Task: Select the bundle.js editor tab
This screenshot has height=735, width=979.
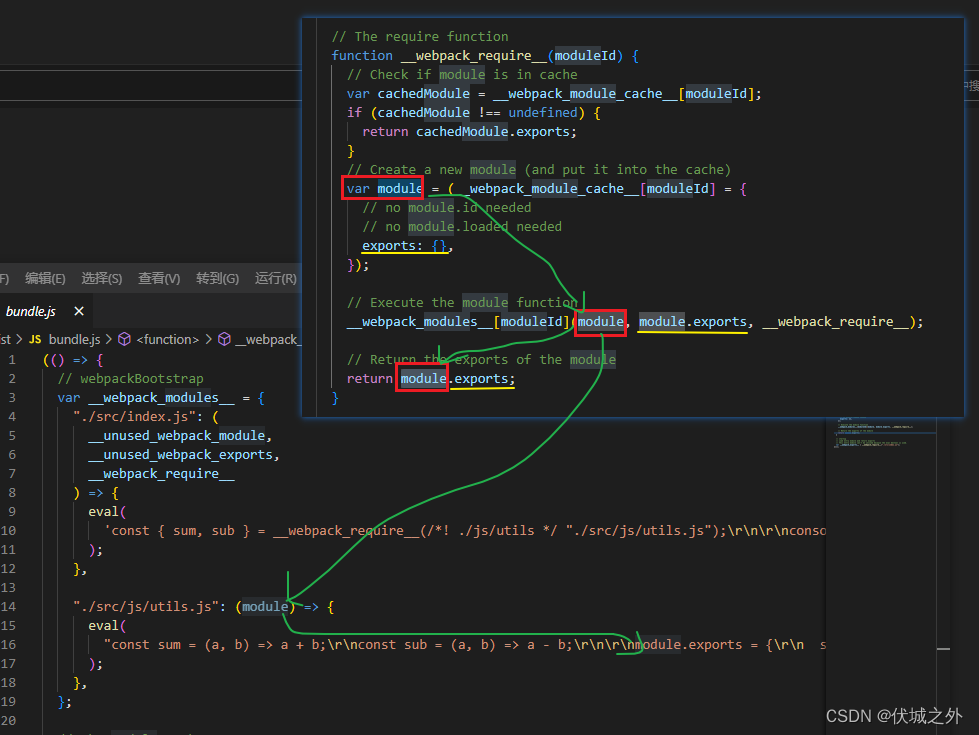Action: [x=33, y=311]
